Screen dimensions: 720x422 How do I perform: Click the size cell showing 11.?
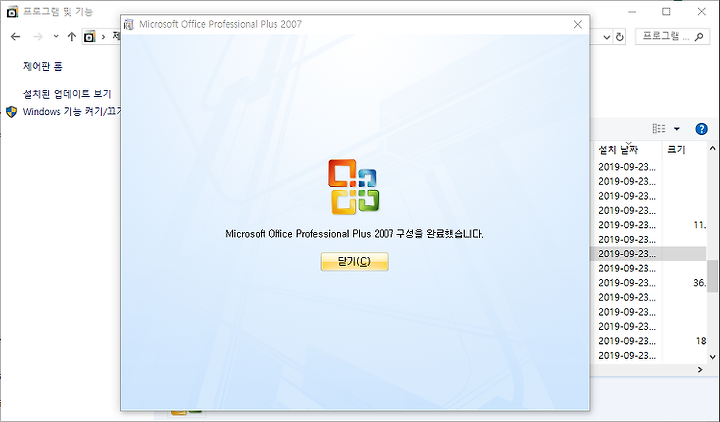click(x=700, y=225)
